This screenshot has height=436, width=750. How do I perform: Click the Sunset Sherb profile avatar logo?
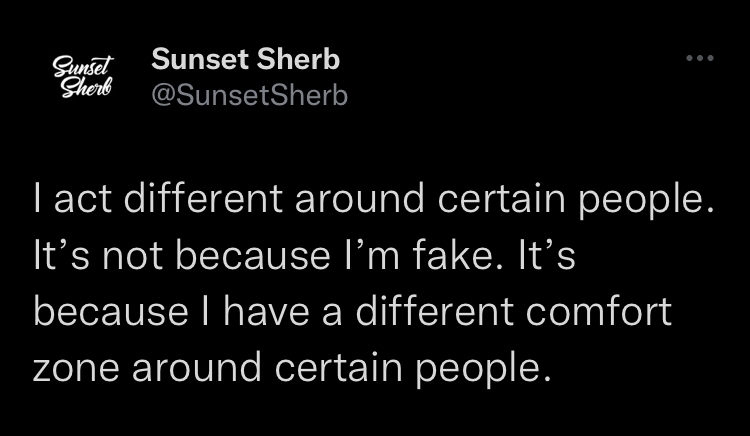[x=83, y=76]
